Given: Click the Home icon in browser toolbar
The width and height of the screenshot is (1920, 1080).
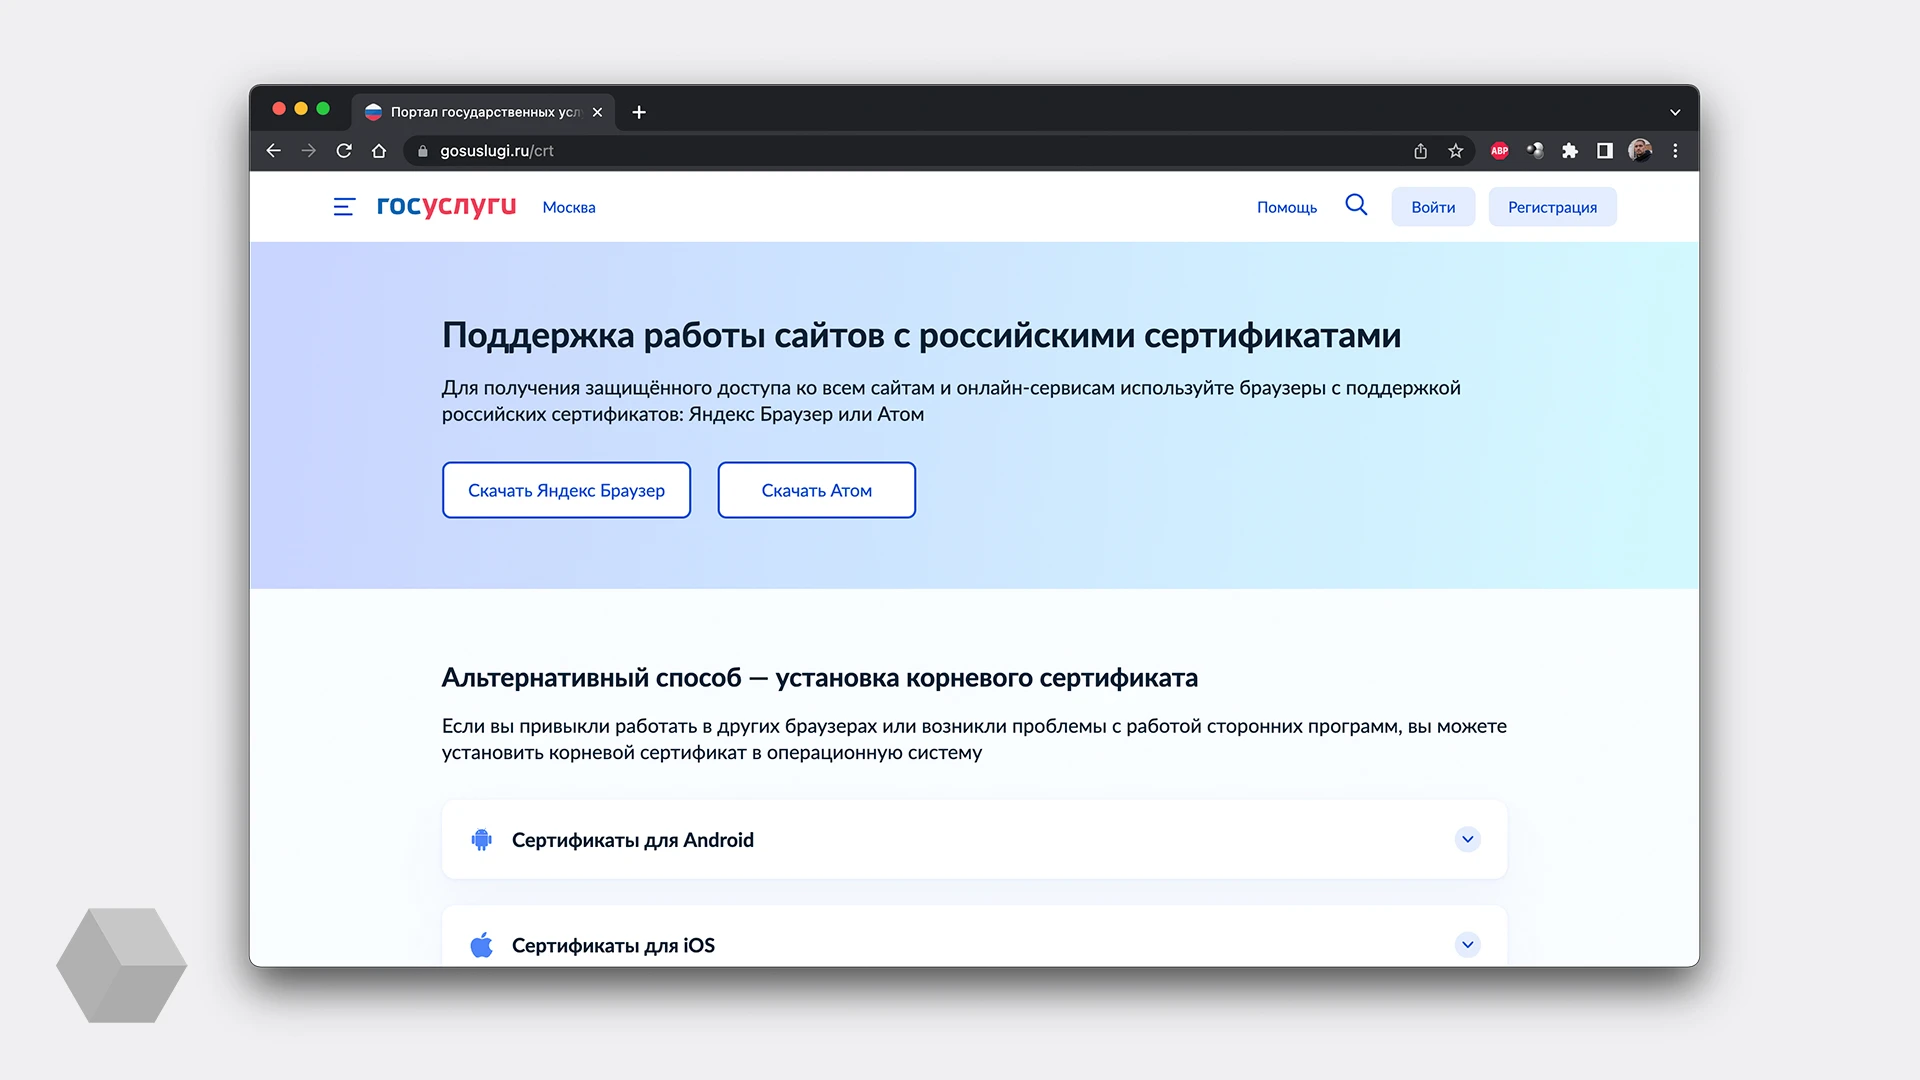Looking at the screenshot, I should pyautogui.click(x=379, y=150).
